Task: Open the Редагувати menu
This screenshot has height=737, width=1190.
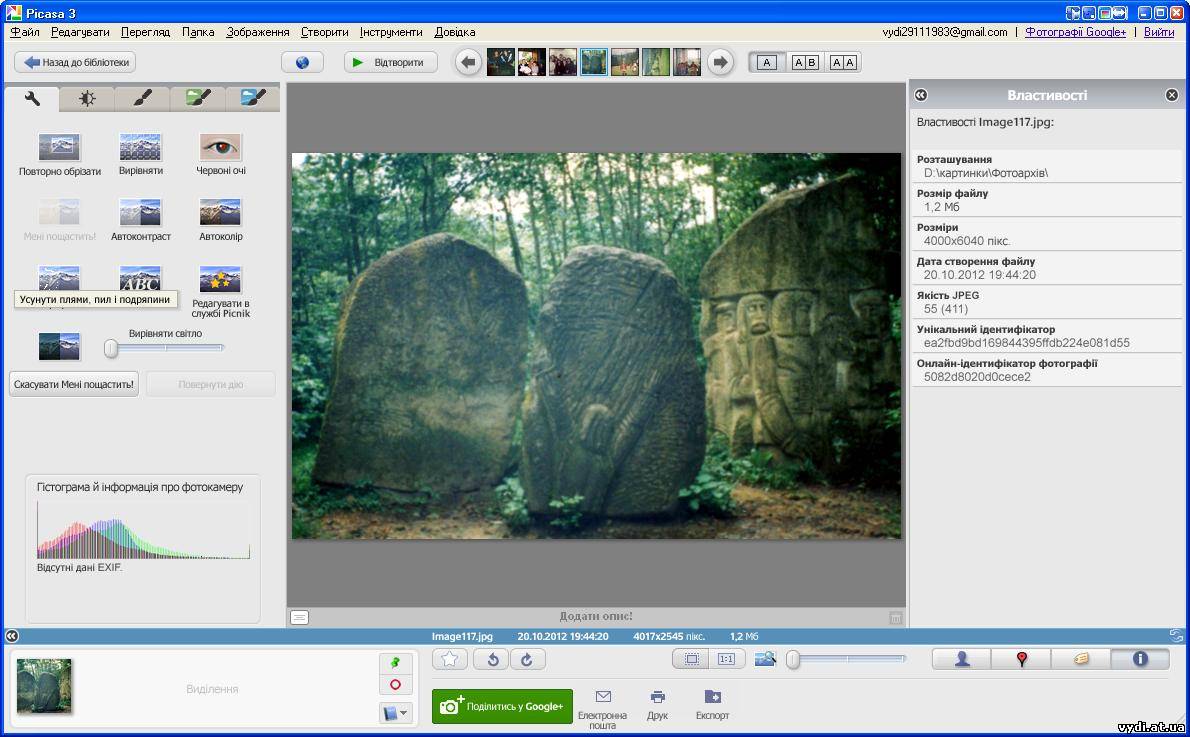Action: point(80,32)
